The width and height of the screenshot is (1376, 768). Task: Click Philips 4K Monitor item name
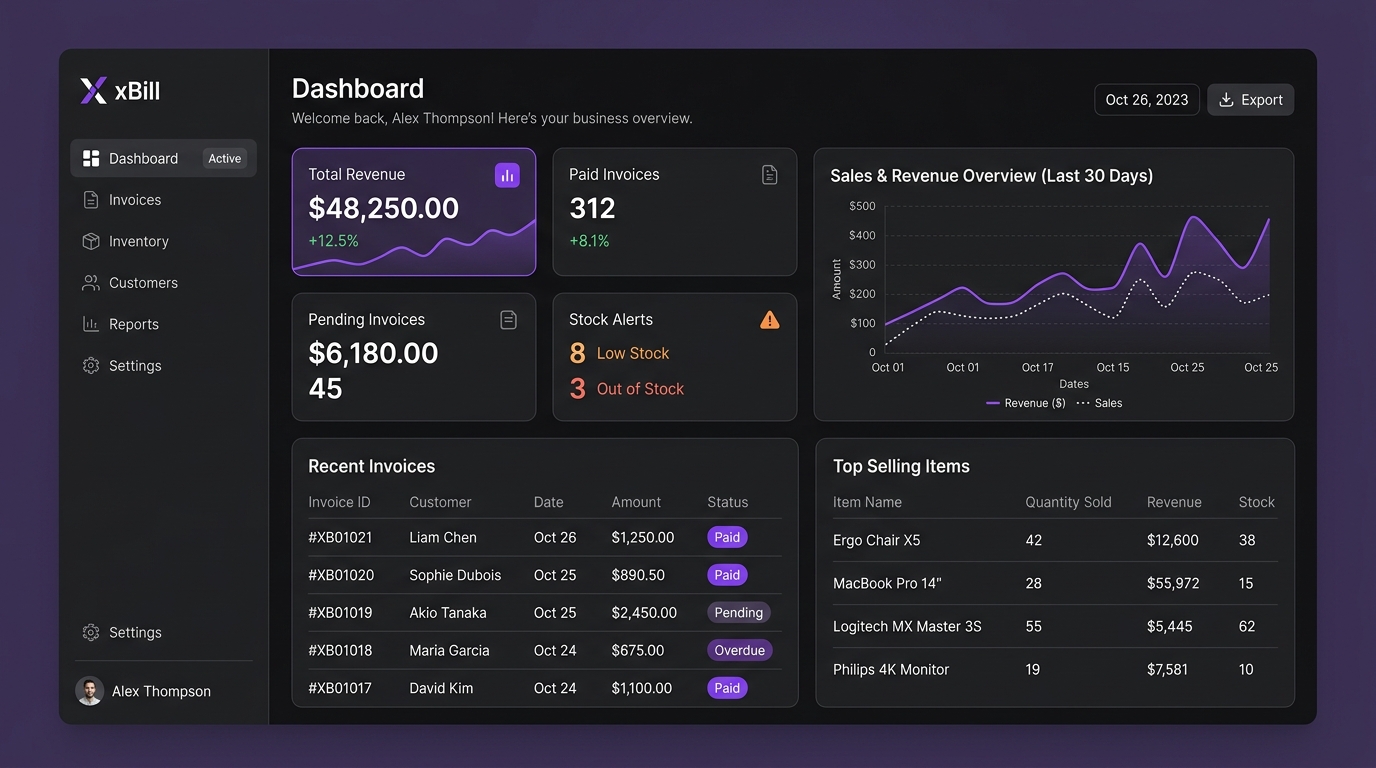pyautogui.click(x=891, y=669)
